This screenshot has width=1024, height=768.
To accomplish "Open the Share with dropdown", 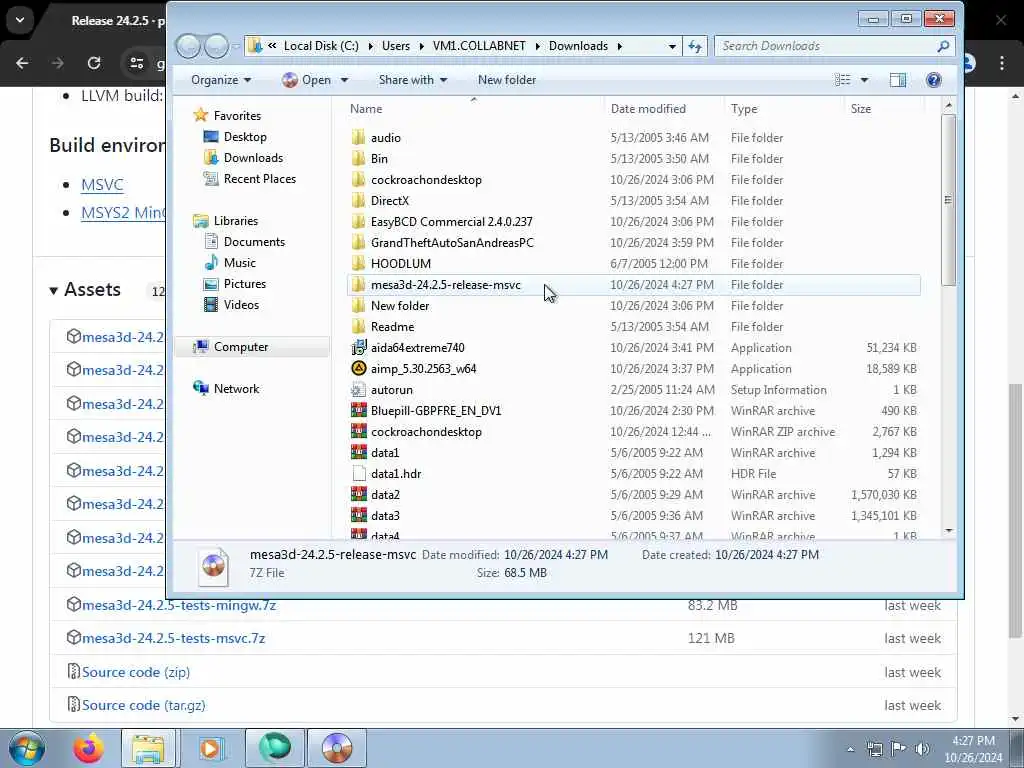I will [x=413, y=80].
